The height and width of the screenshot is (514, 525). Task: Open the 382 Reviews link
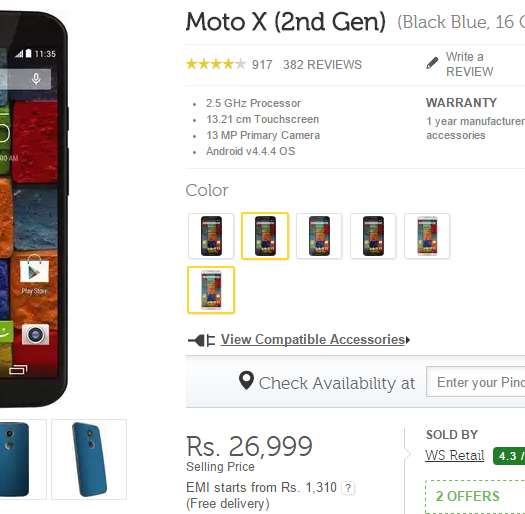point(322,65)
